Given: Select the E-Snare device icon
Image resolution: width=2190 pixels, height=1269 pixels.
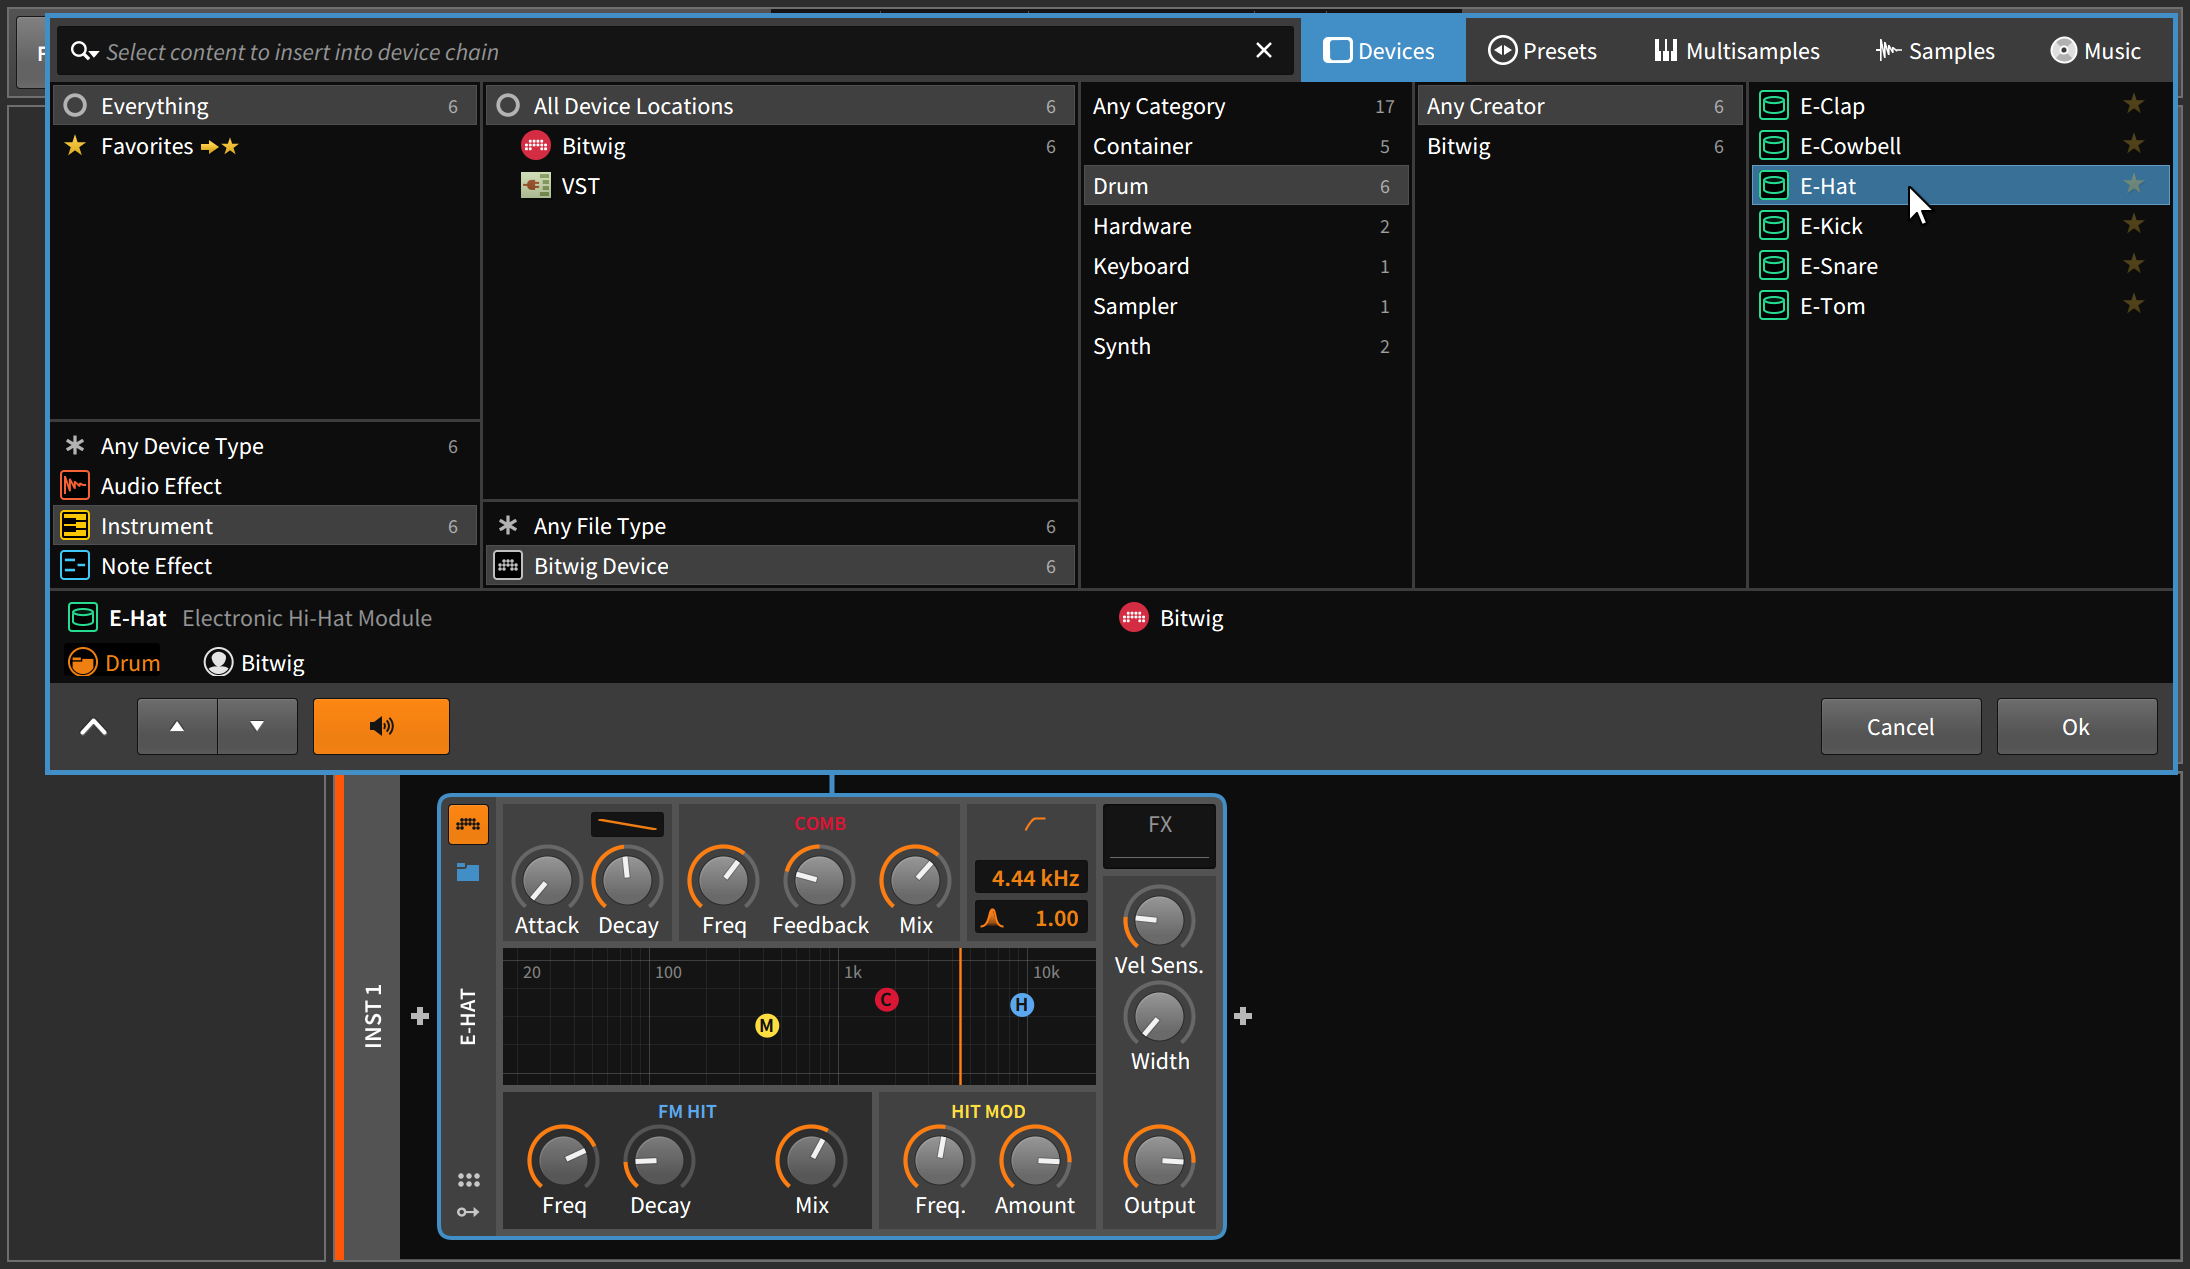Looking at the screenshot, I should pyautogui.click(x=1774, y=265).
